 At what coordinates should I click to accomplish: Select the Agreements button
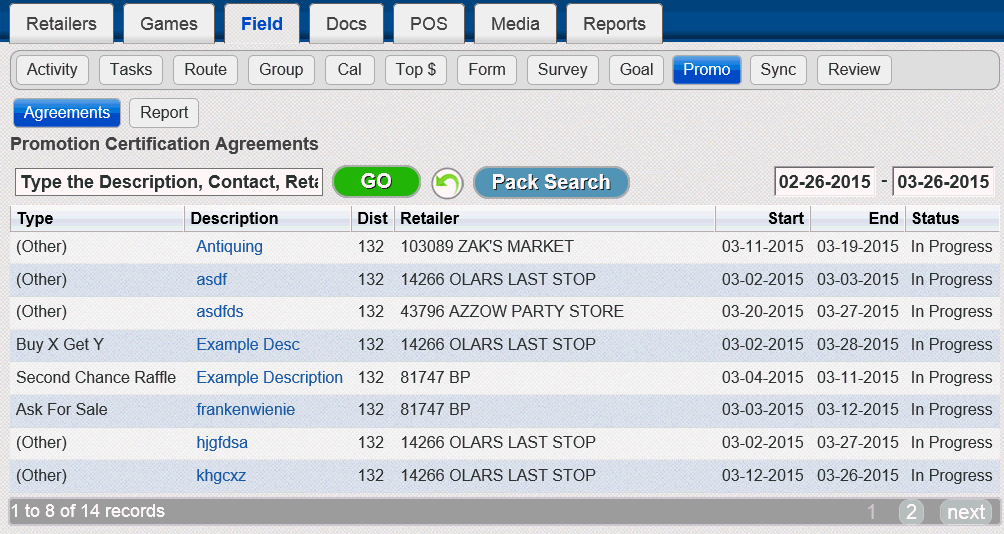(67, 113)
